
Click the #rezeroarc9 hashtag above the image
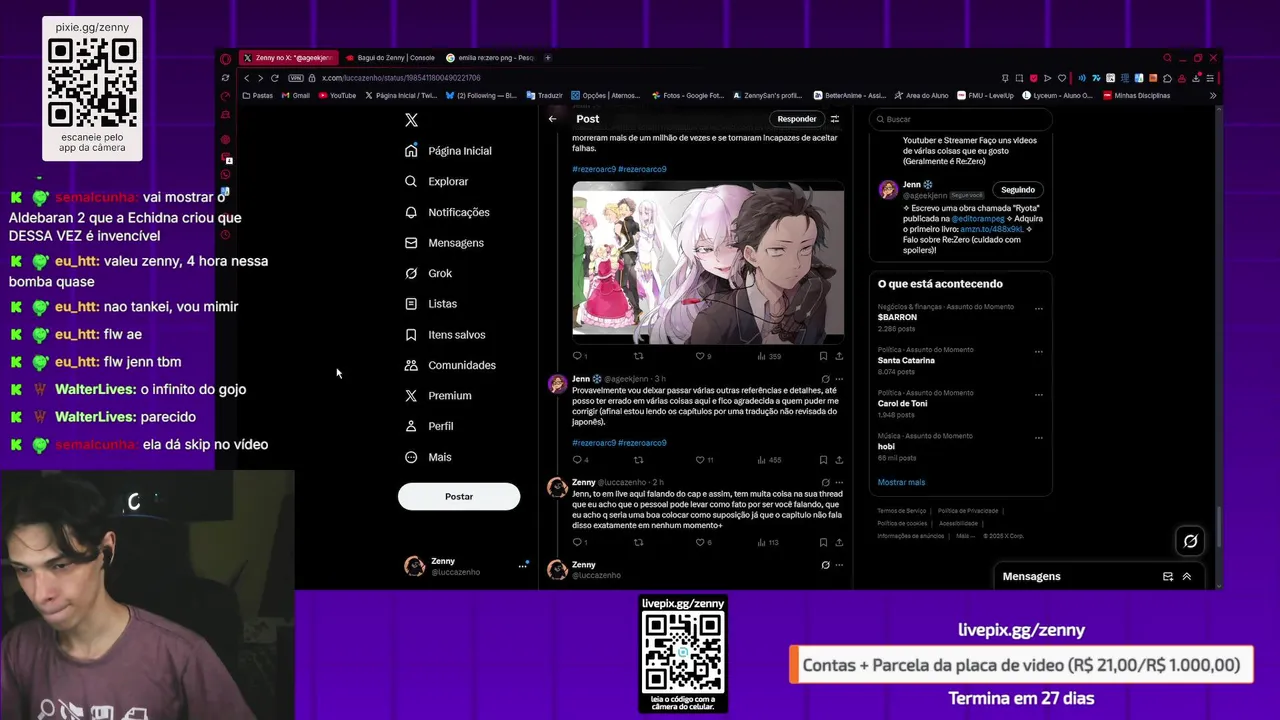tap(593, 169)
